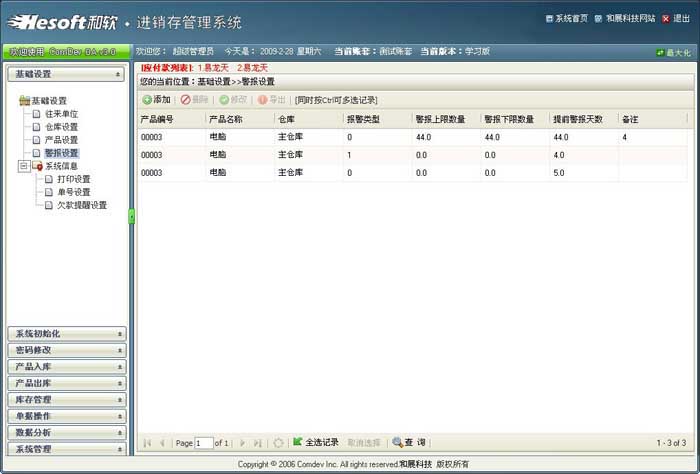Screen dimensions: 700x474
Task: Click the 删除 (Delete) toolbar icon
Action: pos(185,100)
